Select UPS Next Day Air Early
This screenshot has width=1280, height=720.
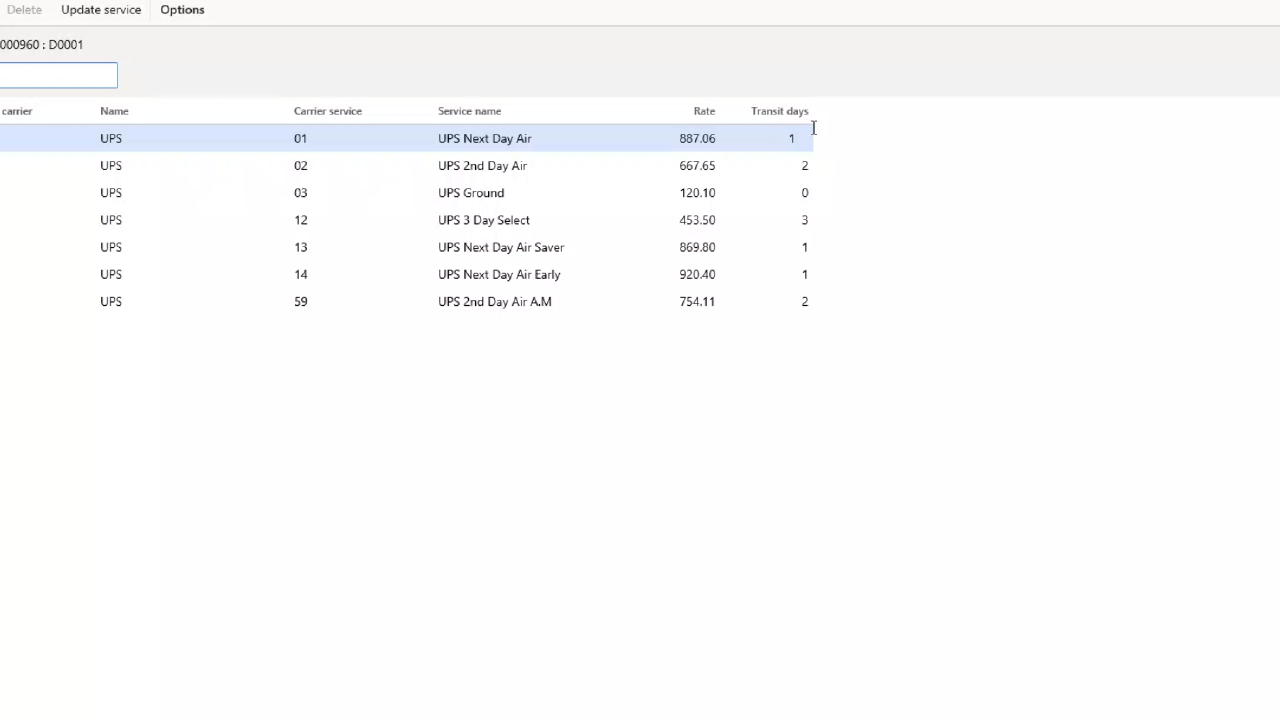499,274
